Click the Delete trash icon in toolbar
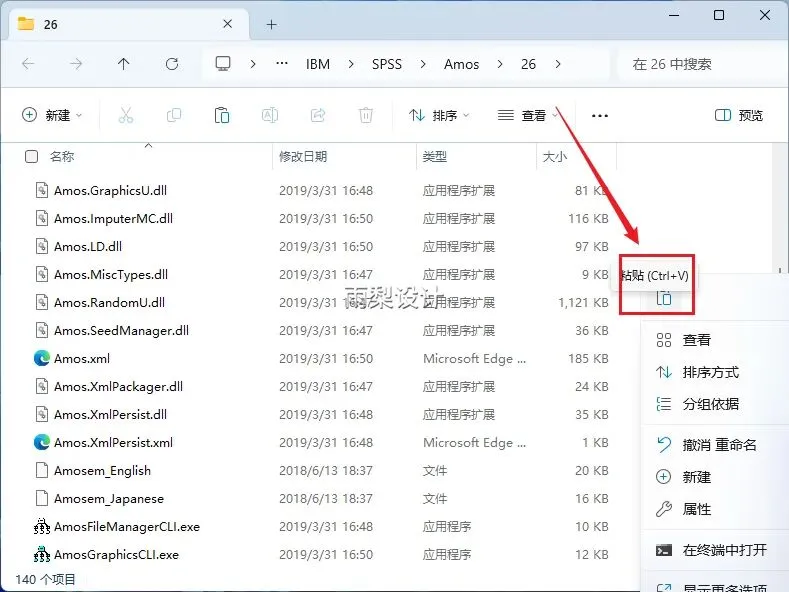The image size is (789, 592). (366, 115)
